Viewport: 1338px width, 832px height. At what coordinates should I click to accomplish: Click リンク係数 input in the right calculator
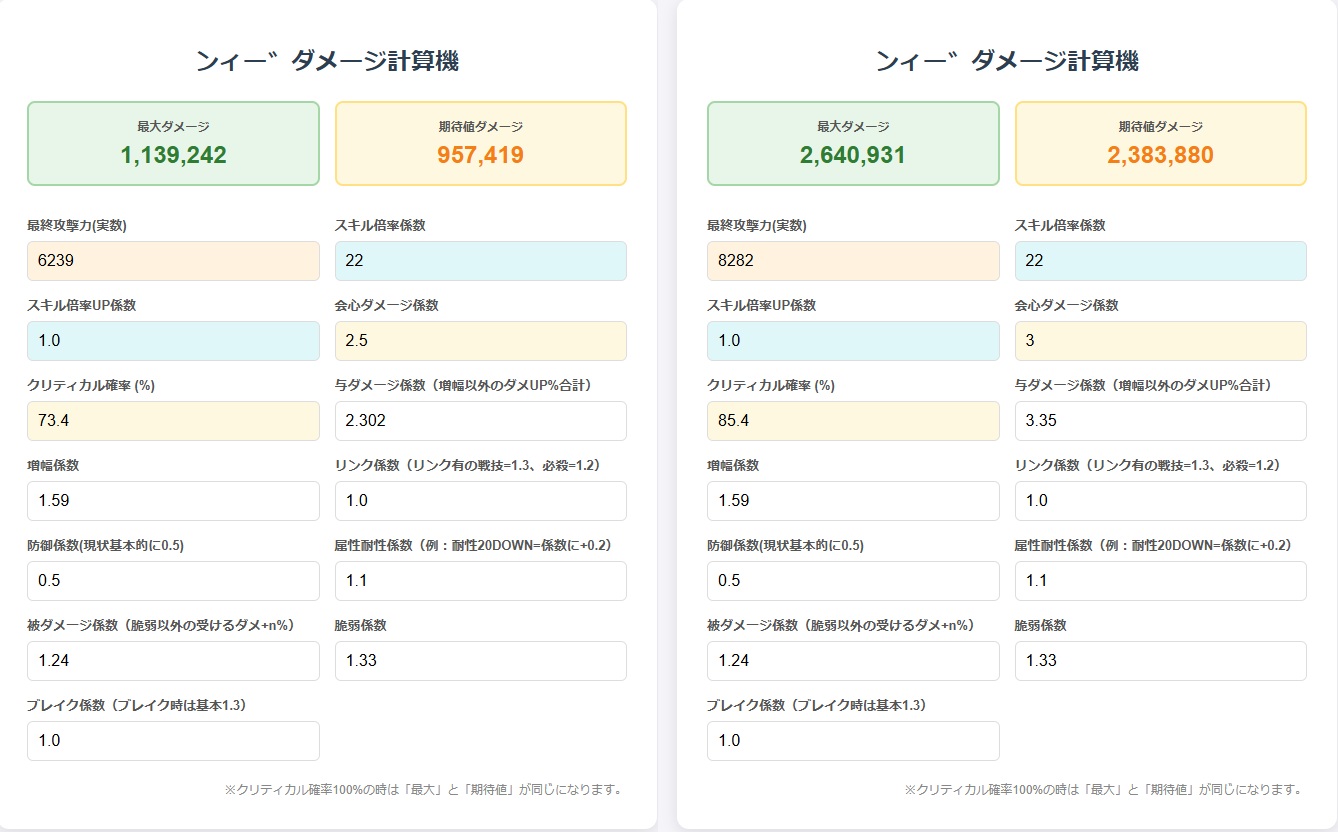click(x=1160, y=501)
